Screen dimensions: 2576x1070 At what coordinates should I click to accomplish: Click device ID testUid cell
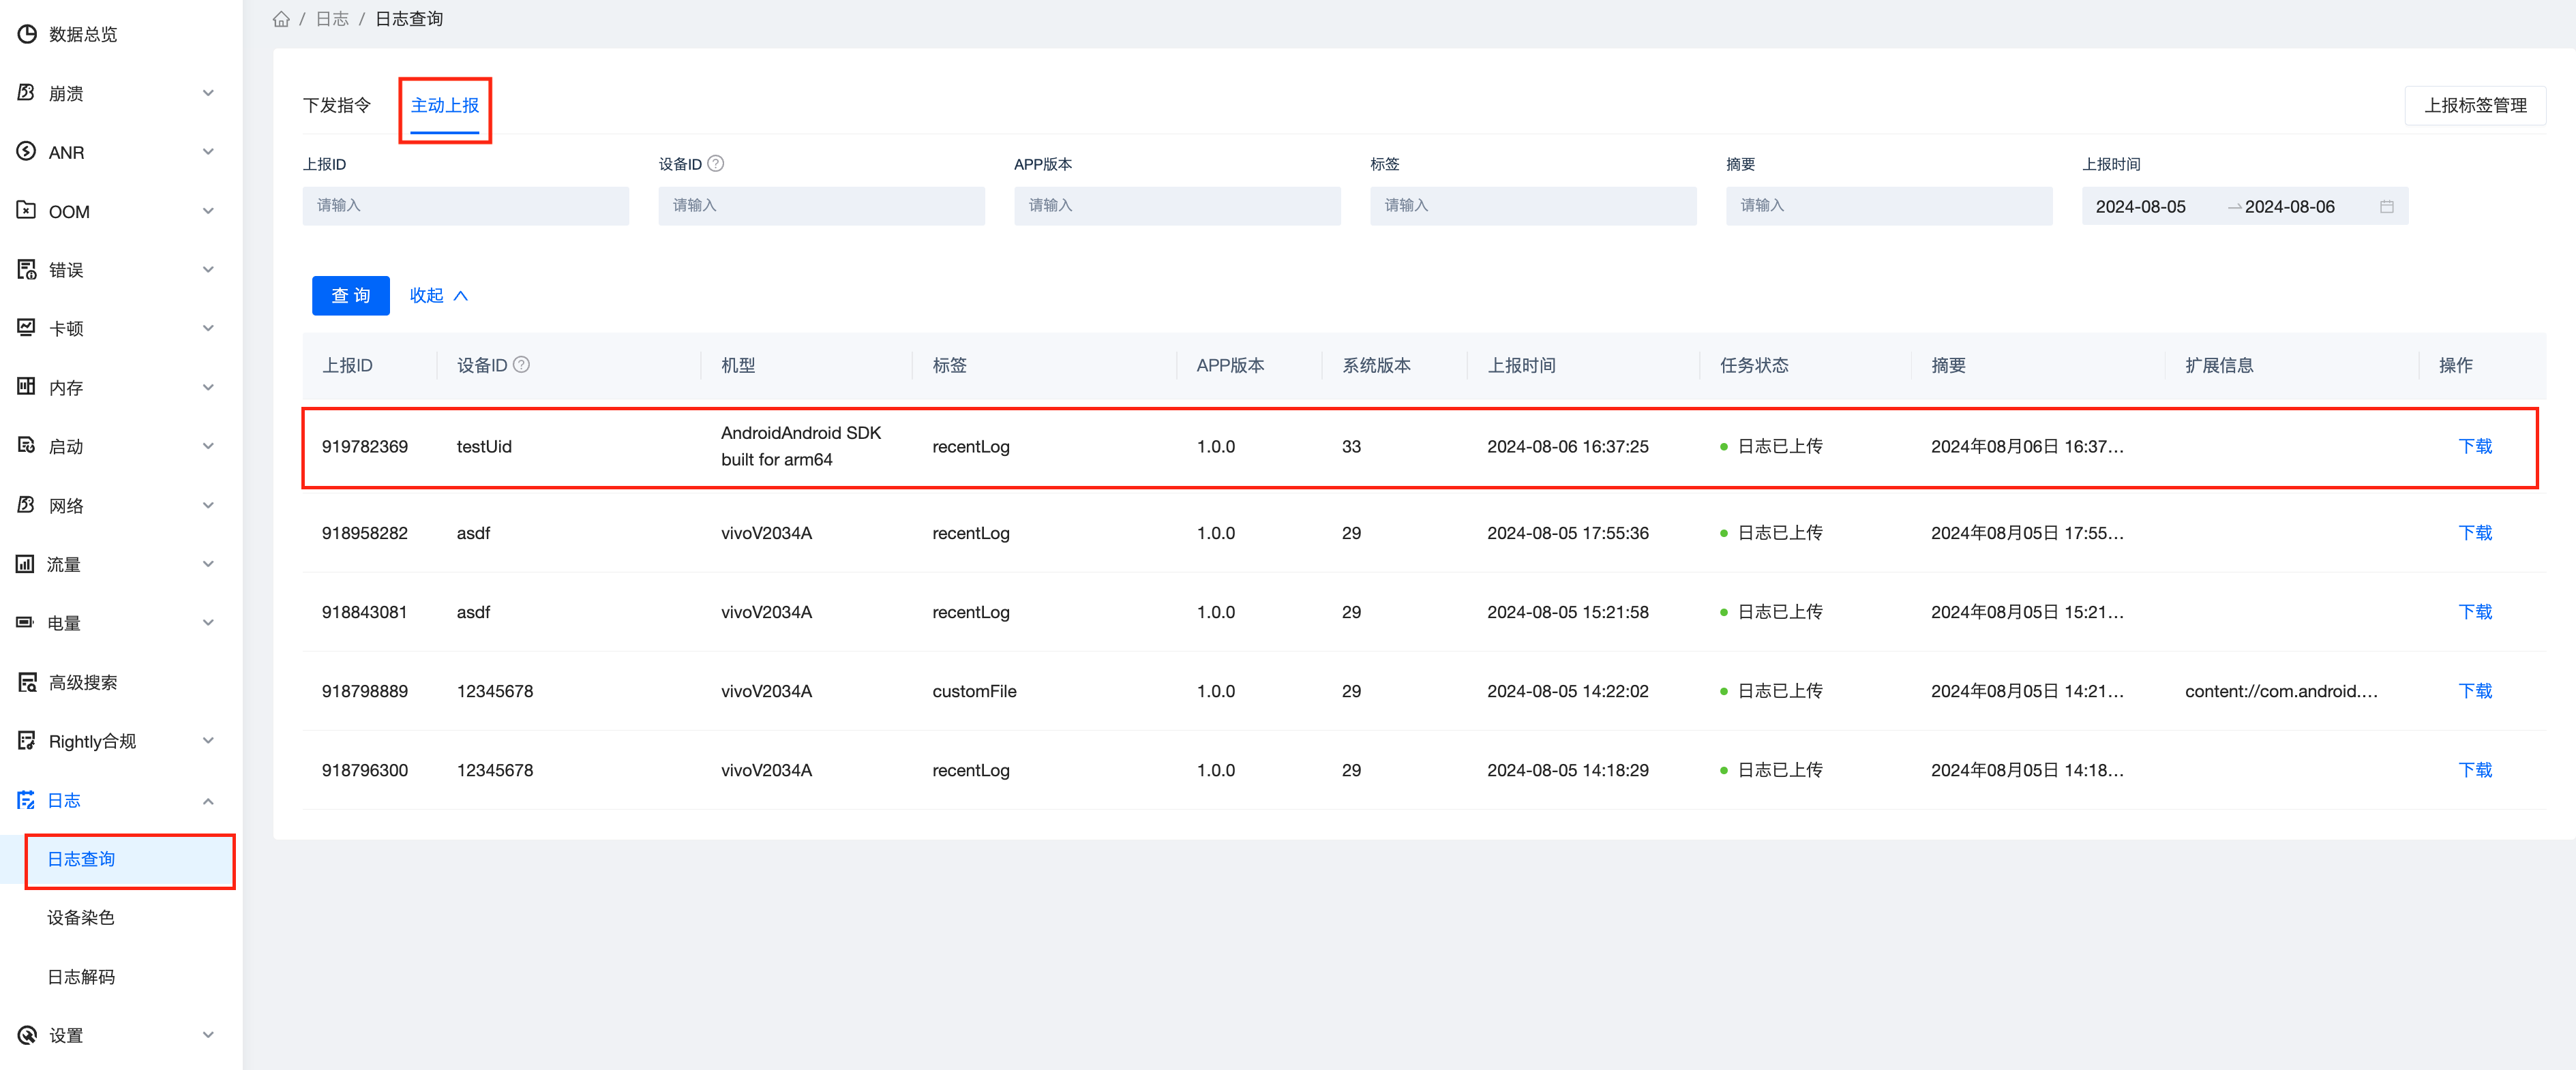coord(484,447)
